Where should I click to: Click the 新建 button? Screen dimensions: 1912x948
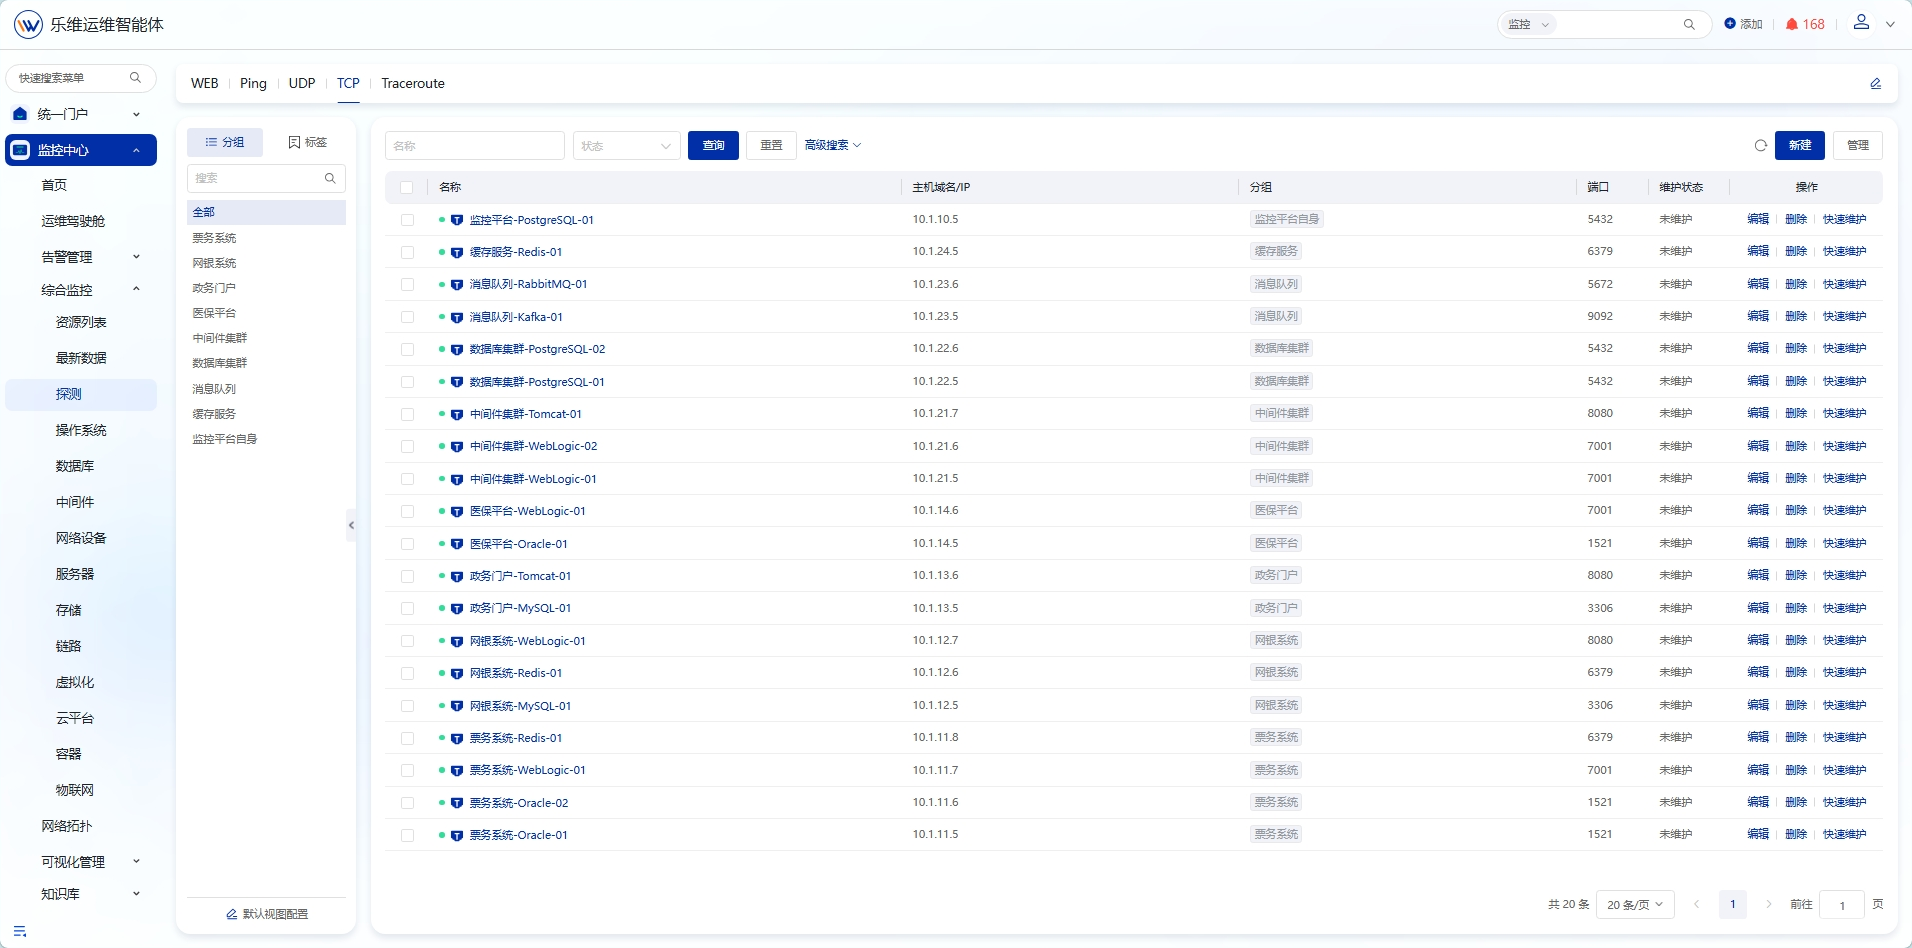[1800, 146]
